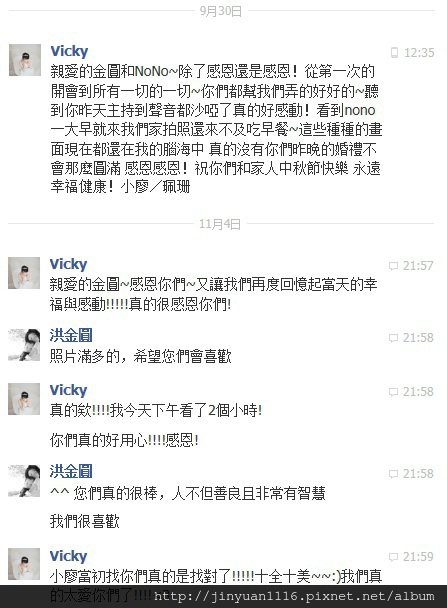Click the Vicky name above 真的欸

[x=68, y=390]
